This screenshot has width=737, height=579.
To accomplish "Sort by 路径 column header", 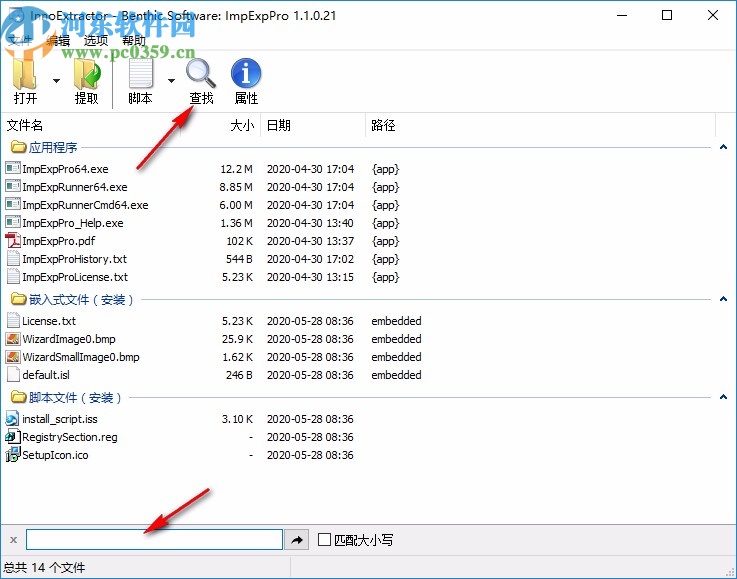I will point(541,125).
